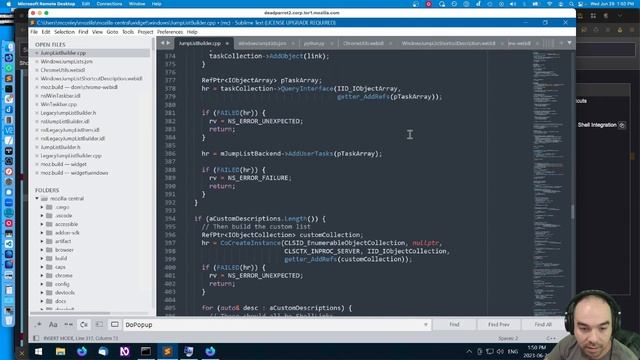This screenshot has width=640, height=360.
Task: Click the Find button
Action: [454, 324]
